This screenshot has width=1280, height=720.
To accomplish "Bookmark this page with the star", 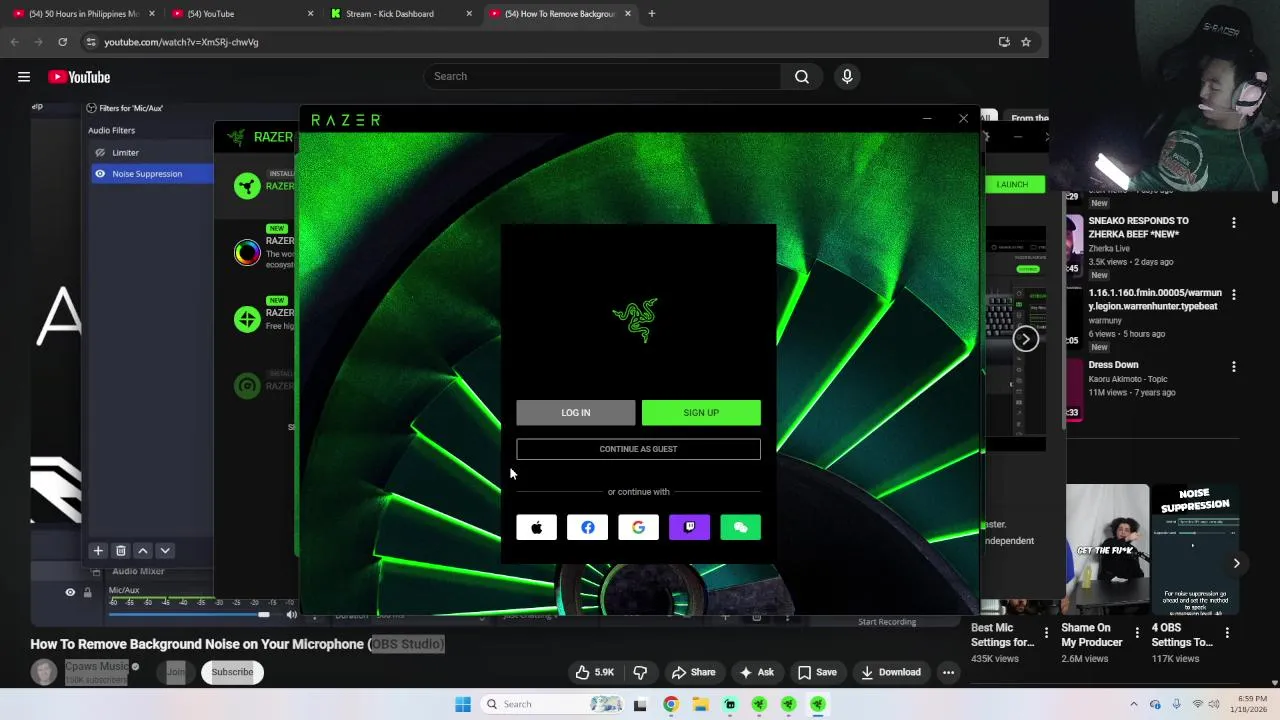I will [x=1025, y=42].
